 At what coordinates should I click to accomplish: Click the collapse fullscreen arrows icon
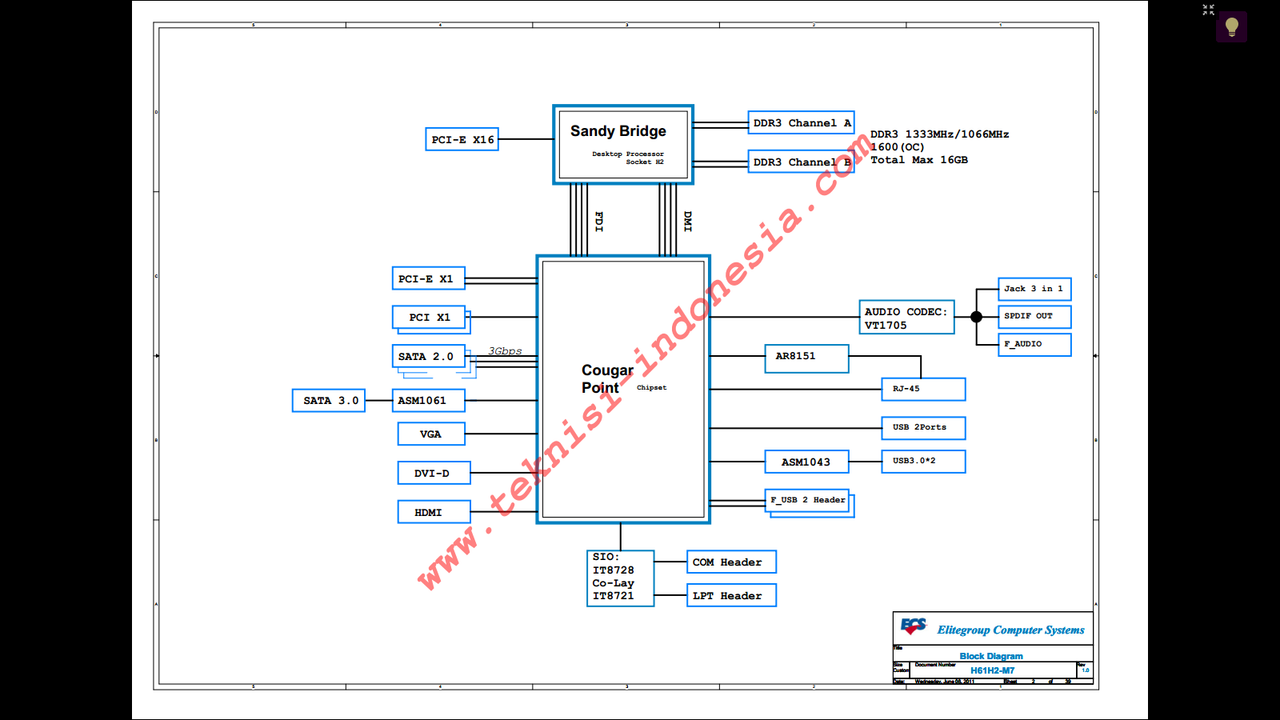point(1208,9)
